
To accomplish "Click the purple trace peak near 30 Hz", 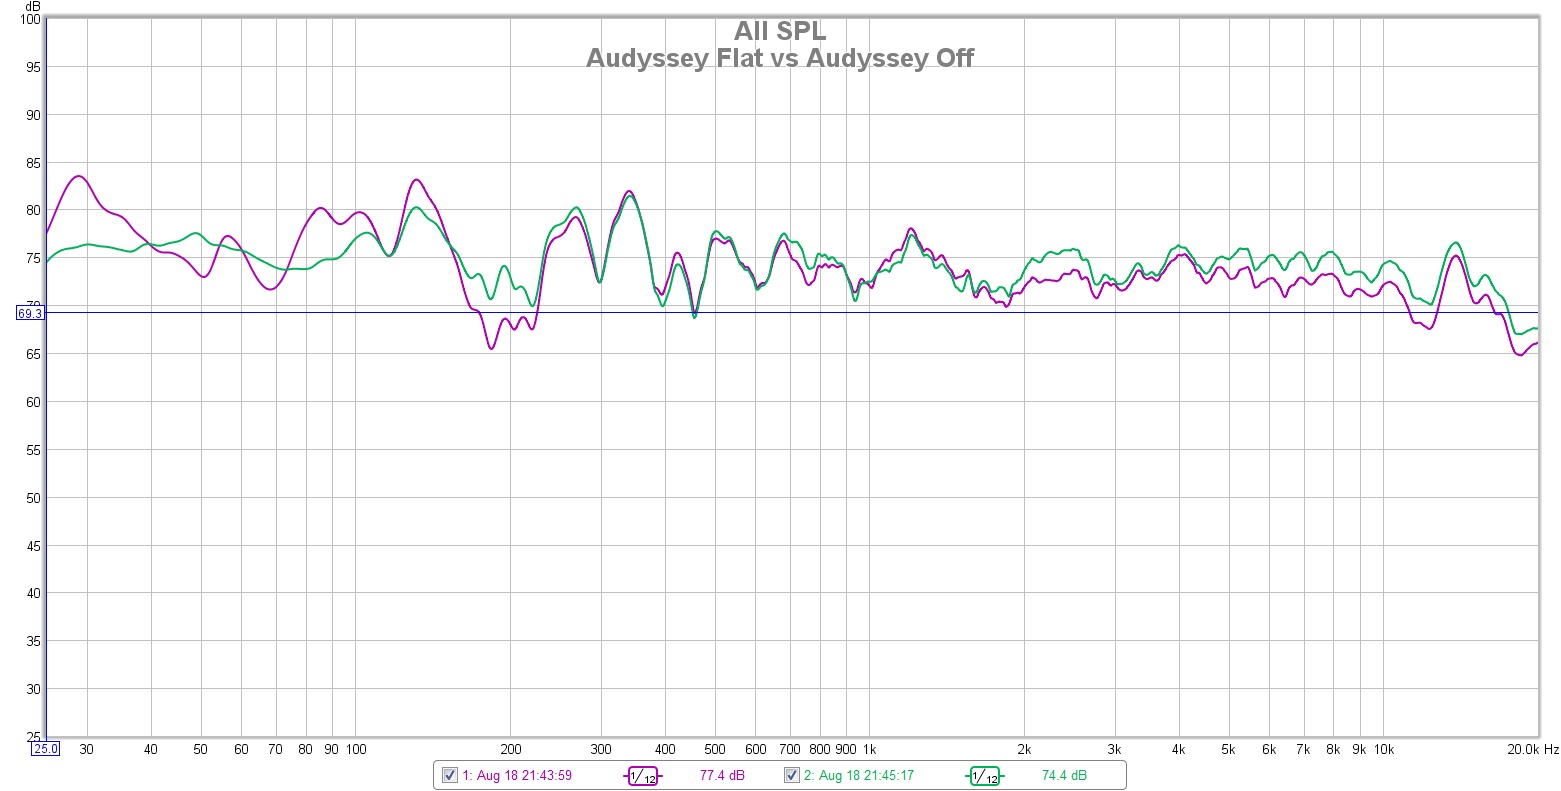I will pyautogui.click(x=78, y=176).
